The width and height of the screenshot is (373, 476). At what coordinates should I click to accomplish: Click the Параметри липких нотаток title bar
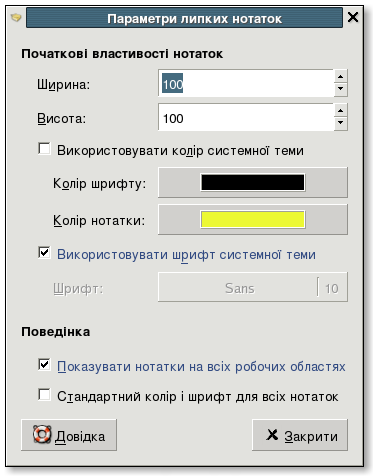184,18
